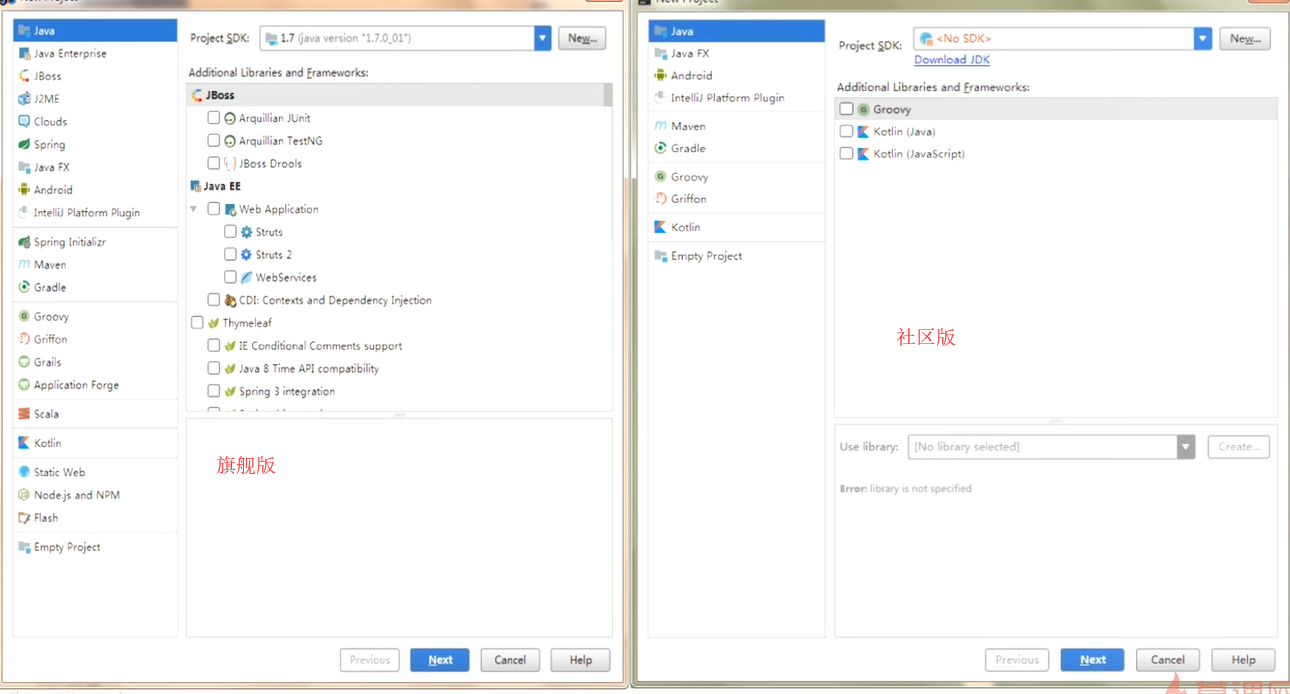This screenshot has height=694, width=1290.
Task: Click Help in the ultimate edition dialog
Action: point(581,660)
